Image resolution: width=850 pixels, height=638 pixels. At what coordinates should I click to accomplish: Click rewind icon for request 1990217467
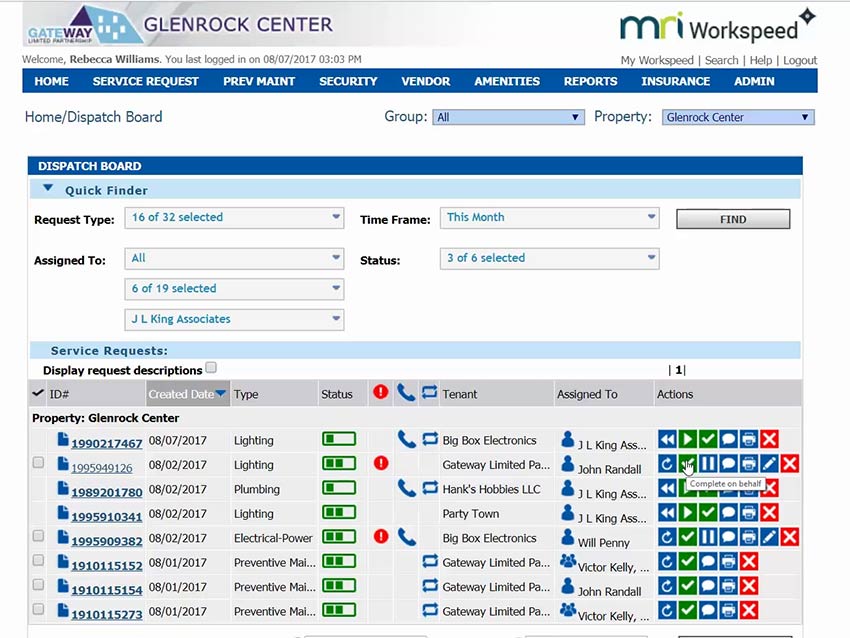[667, 439]
